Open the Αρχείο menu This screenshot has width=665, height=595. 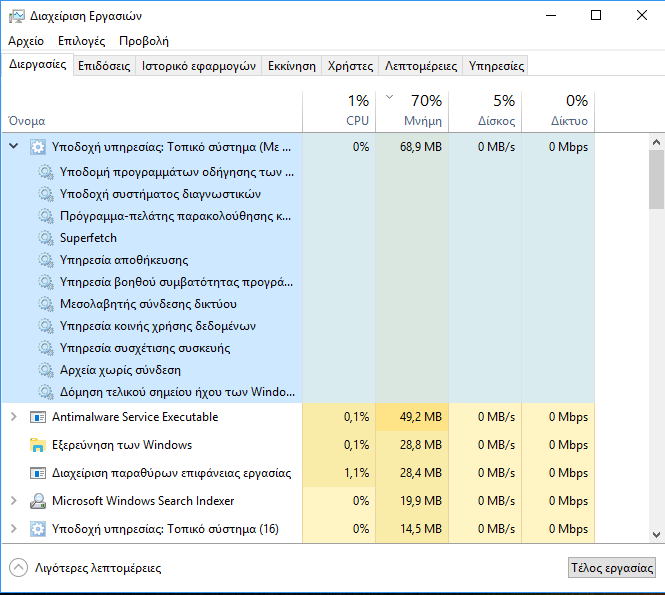click(x=26, y=41)
